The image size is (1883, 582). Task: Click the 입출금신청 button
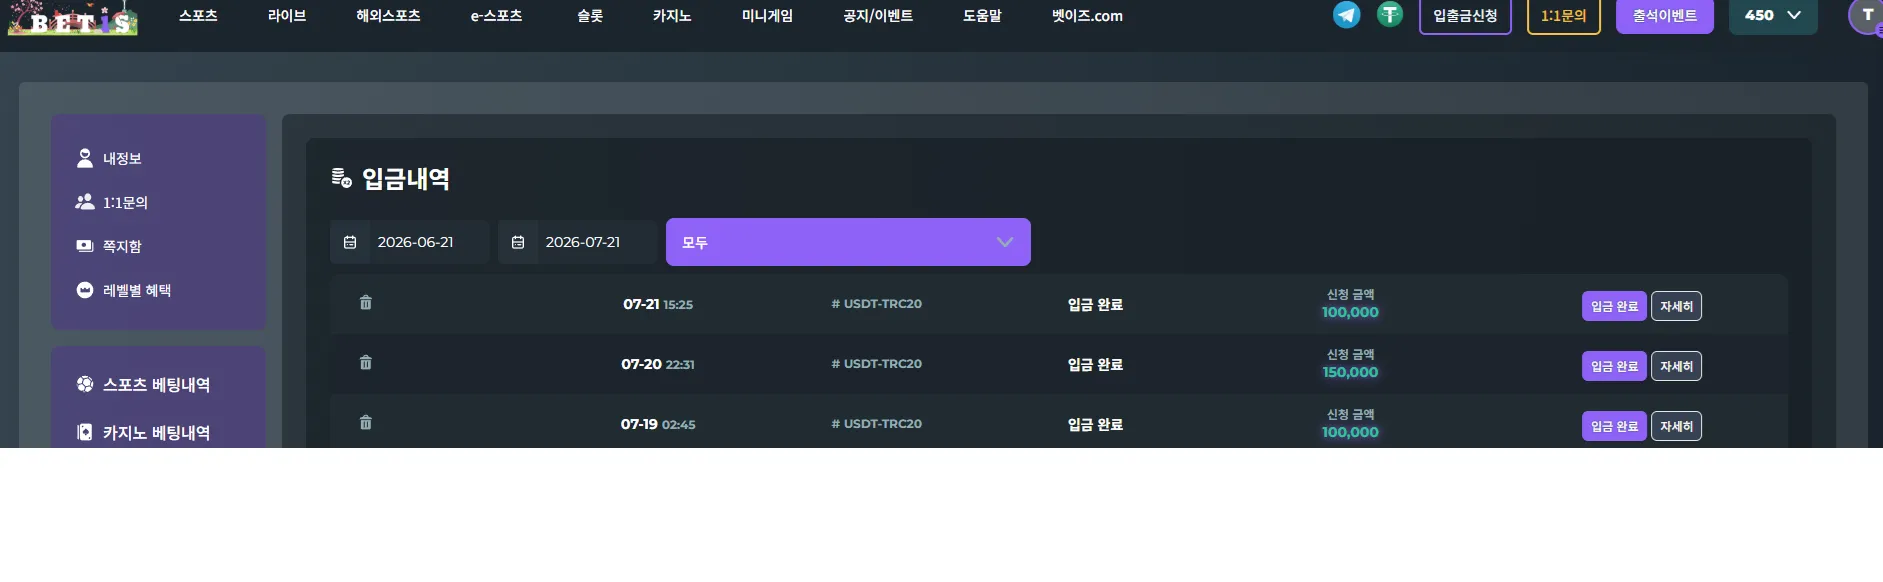(1465, 16)
